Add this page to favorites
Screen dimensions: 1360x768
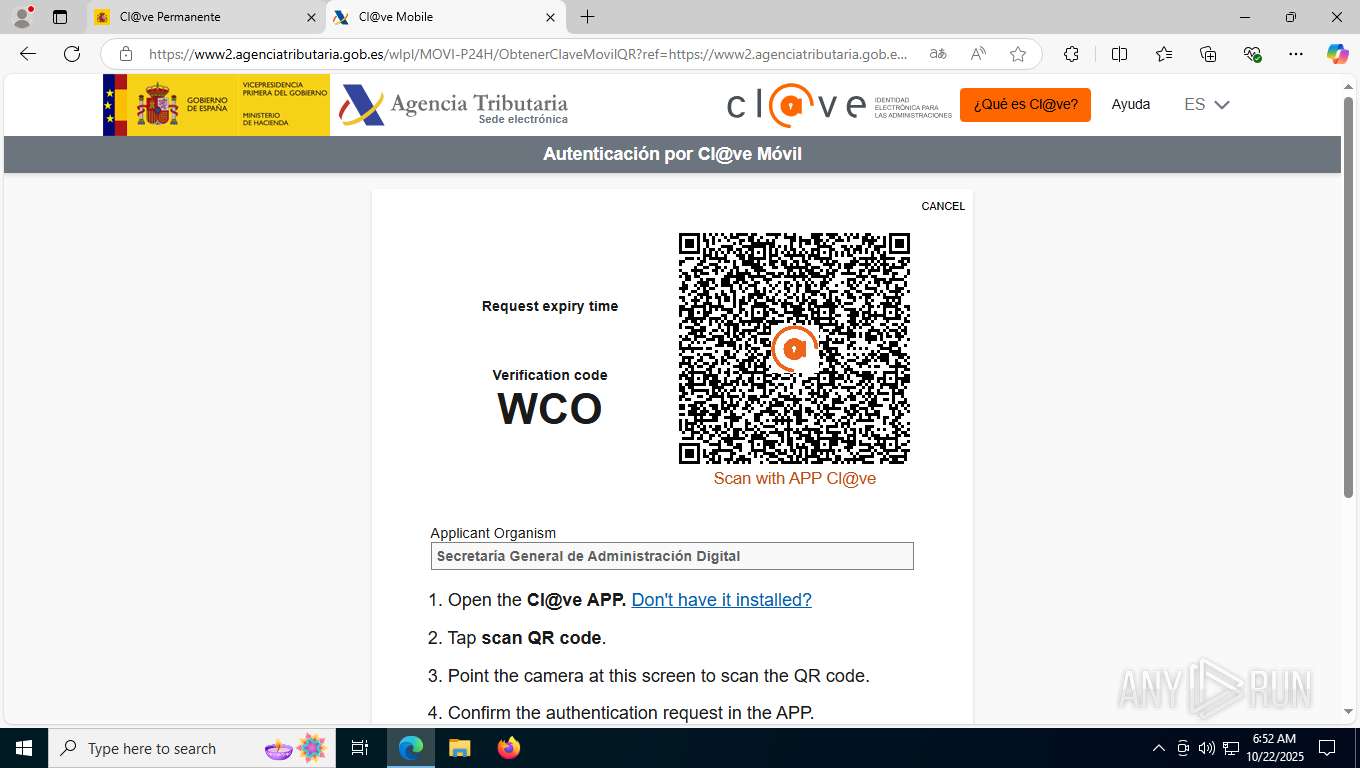[1018, 54]
